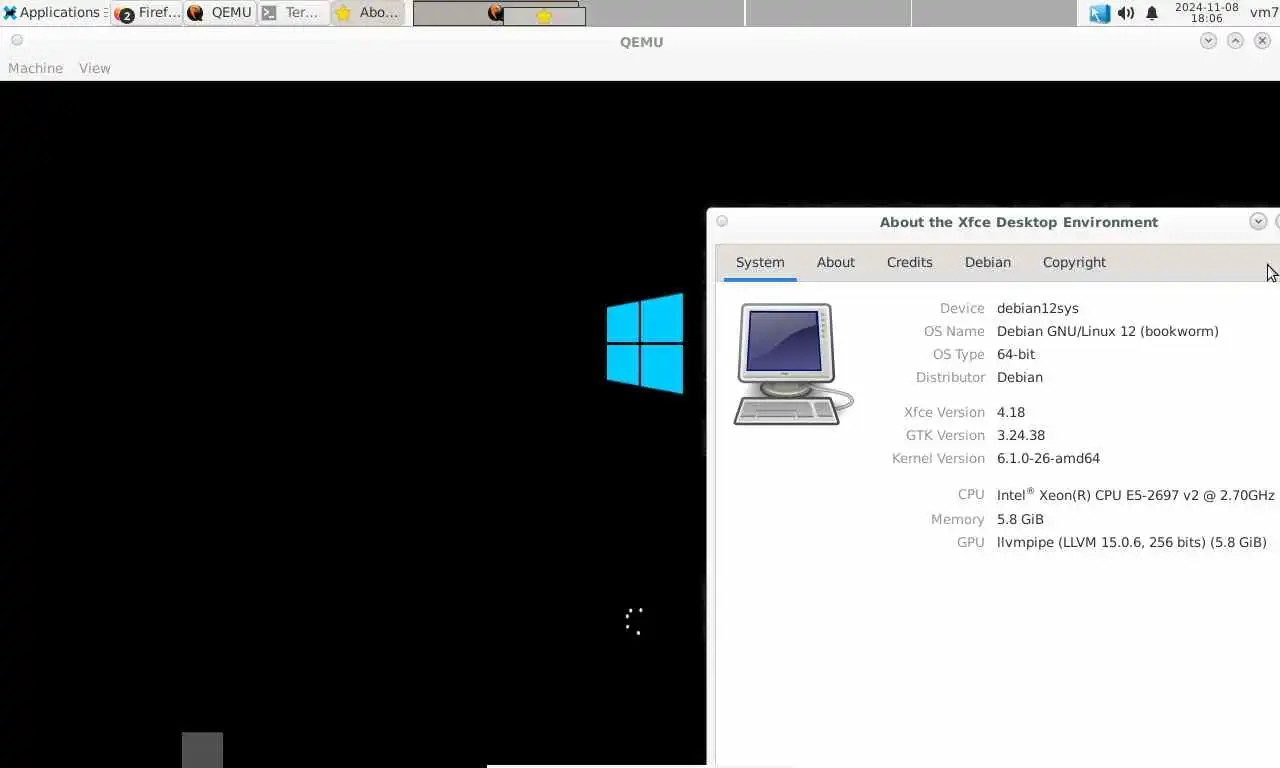Click the Memory value 5.8 GiB

pyautogui.click(x=1020, y=520)
